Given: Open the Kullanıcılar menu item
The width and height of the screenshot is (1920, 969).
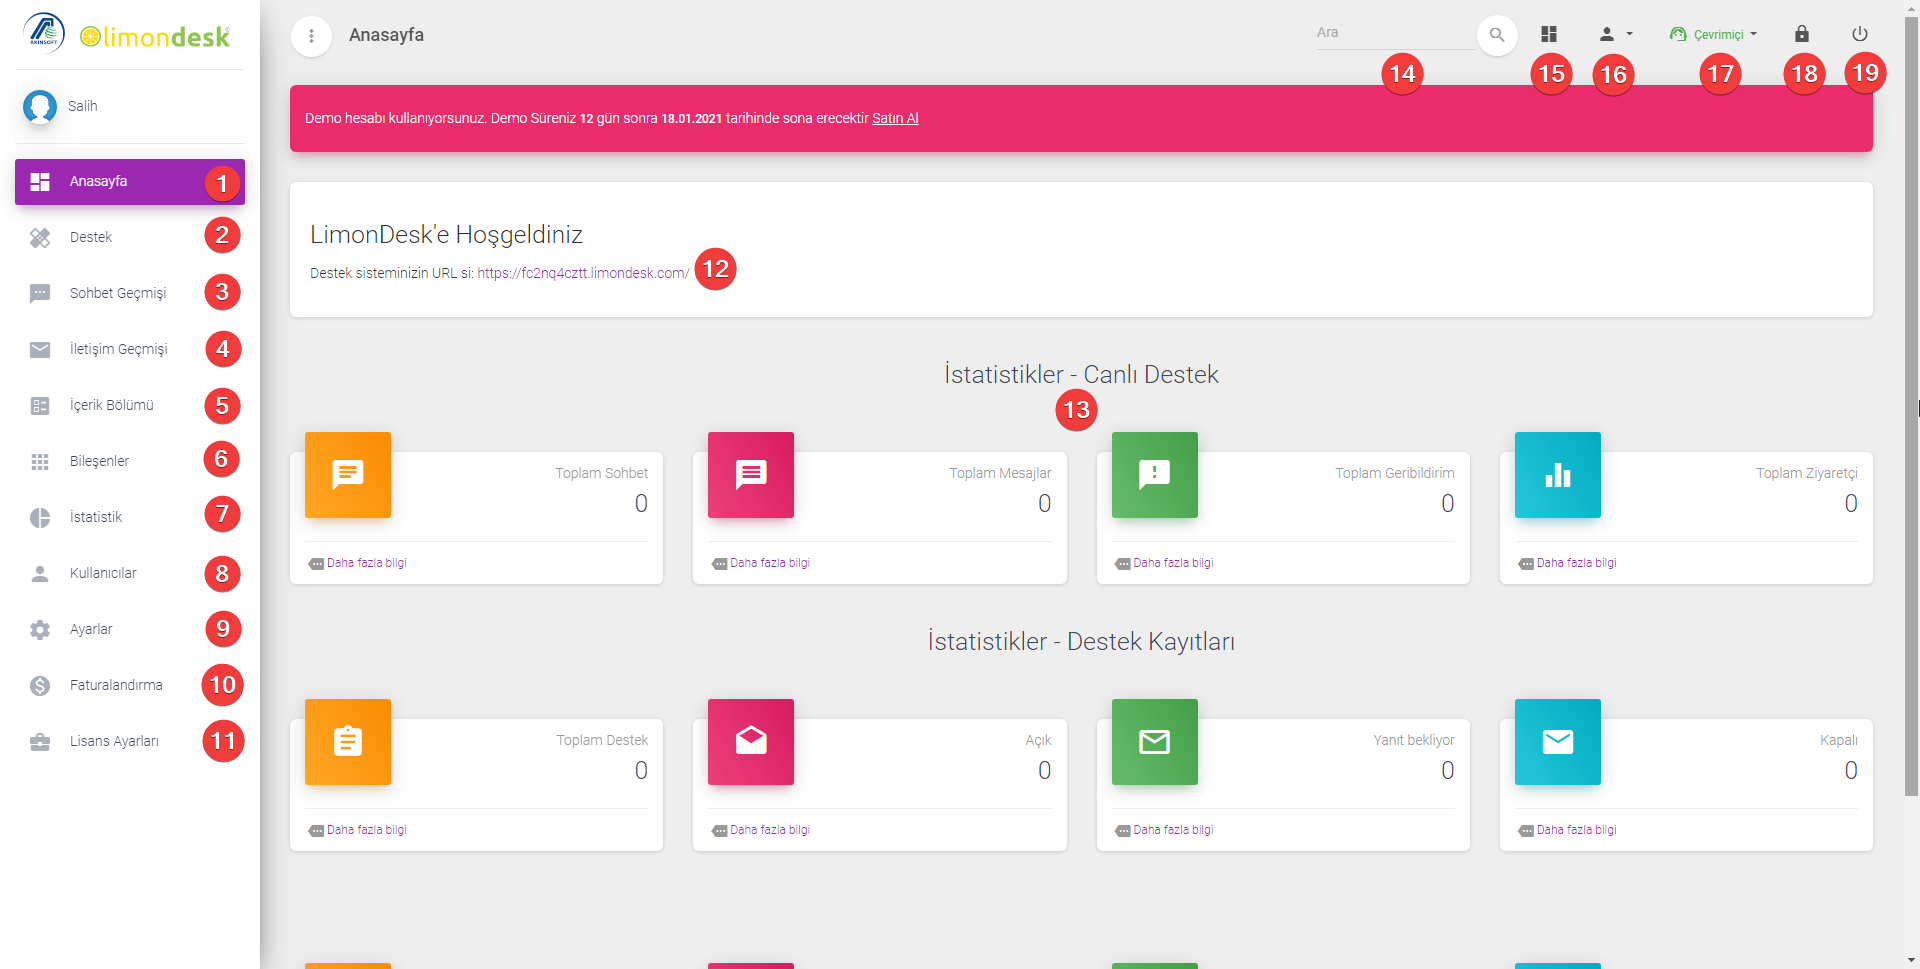Looking at the screenshot, I should point(130,574).
